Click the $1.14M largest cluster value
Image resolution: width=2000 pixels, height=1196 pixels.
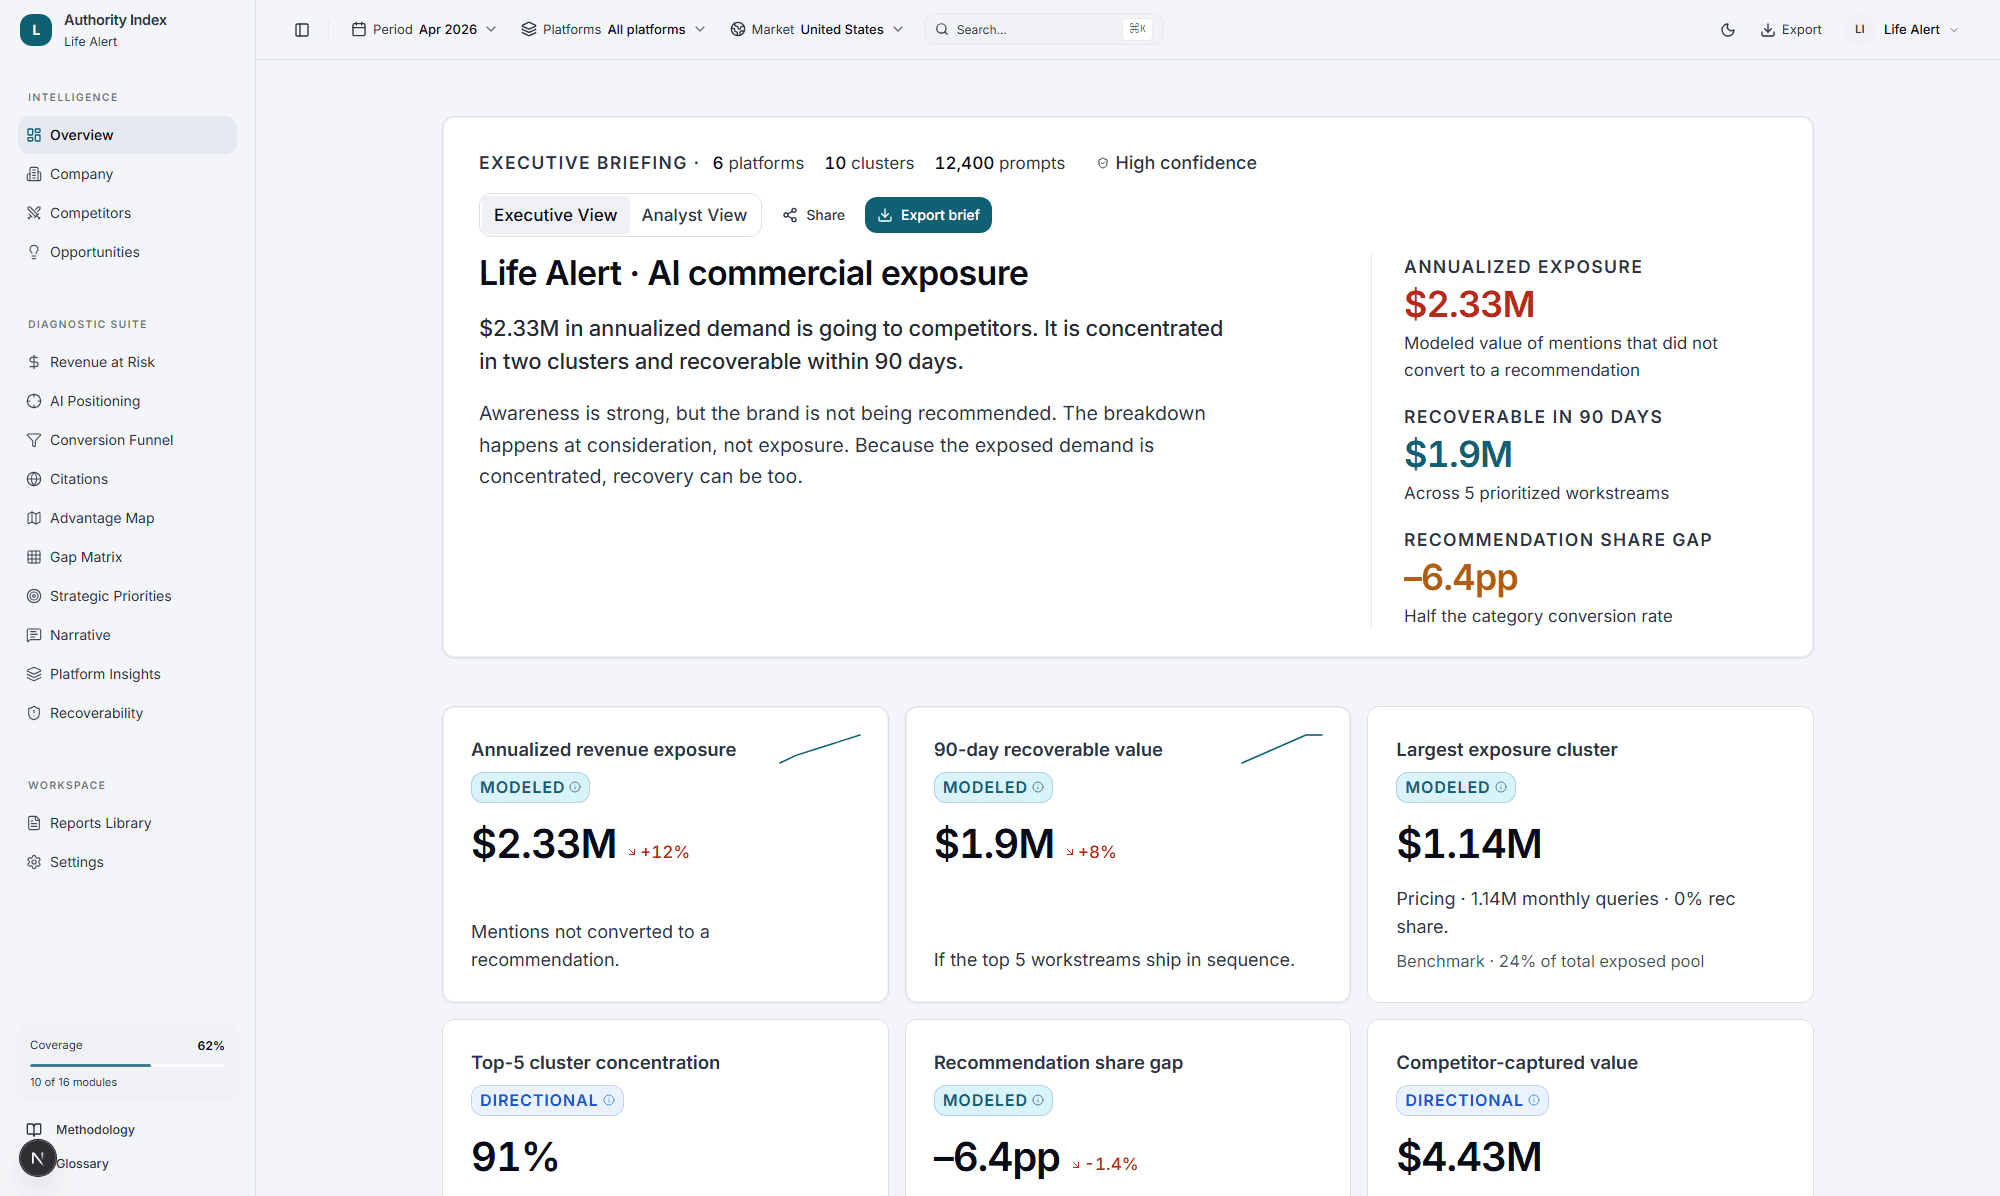1469,844
